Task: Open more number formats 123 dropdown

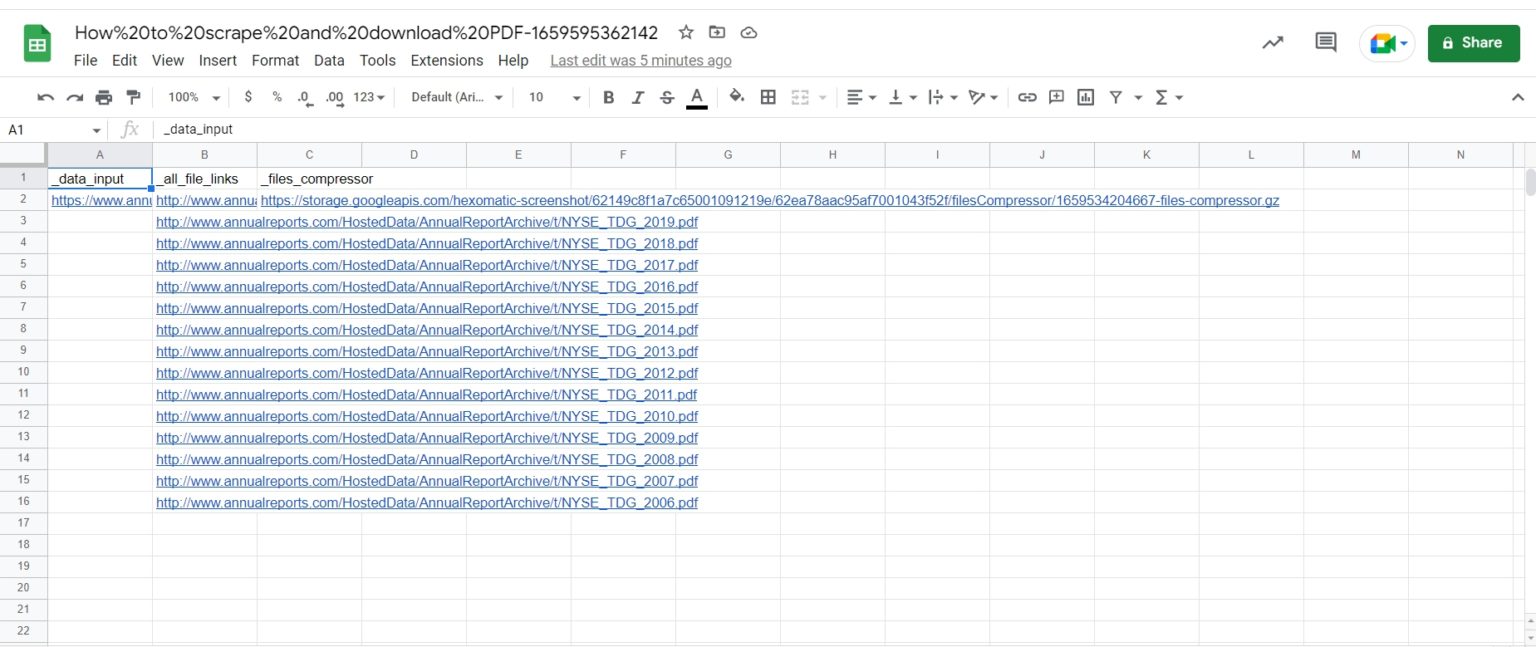Action: [369, 97]
